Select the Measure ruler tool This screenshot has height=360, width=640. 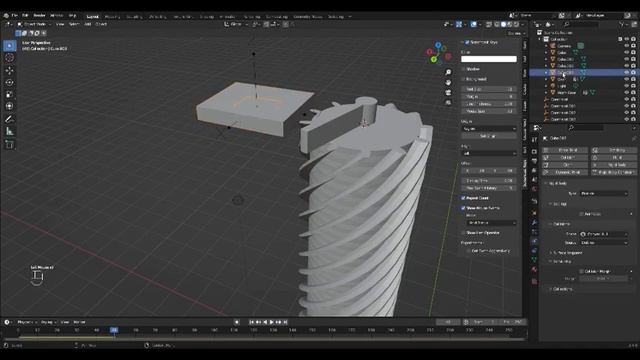click(10, 131)
